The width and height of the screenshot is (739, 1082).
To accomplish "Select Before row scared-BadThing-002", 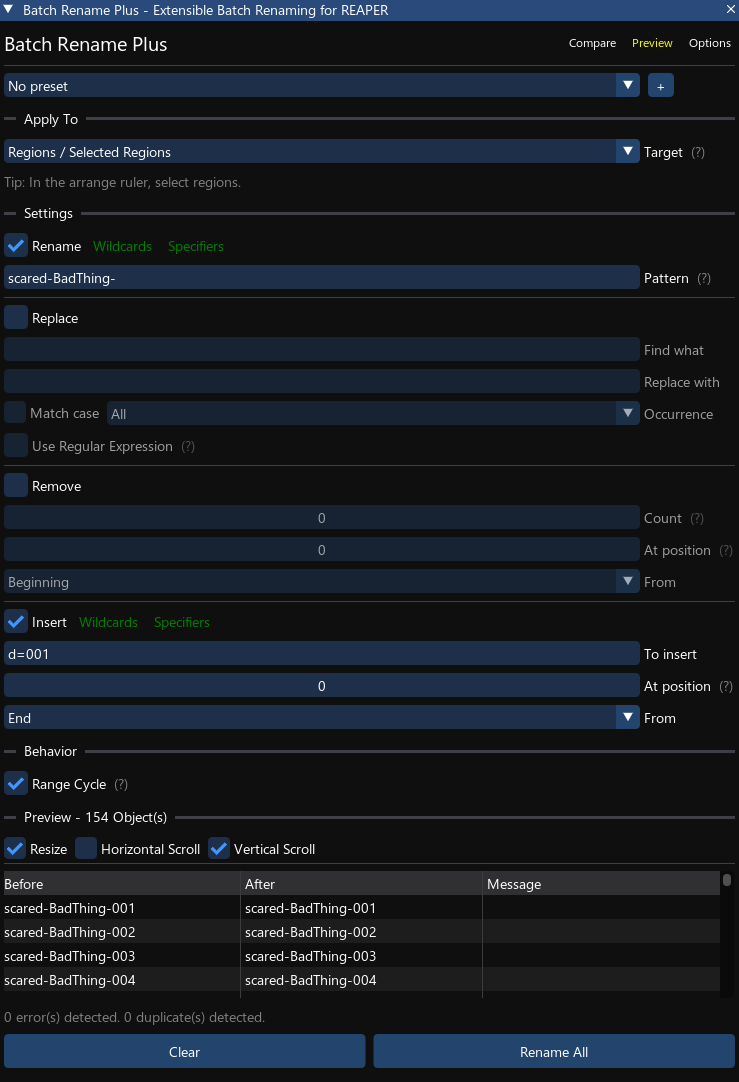I will tap(70, 933).
